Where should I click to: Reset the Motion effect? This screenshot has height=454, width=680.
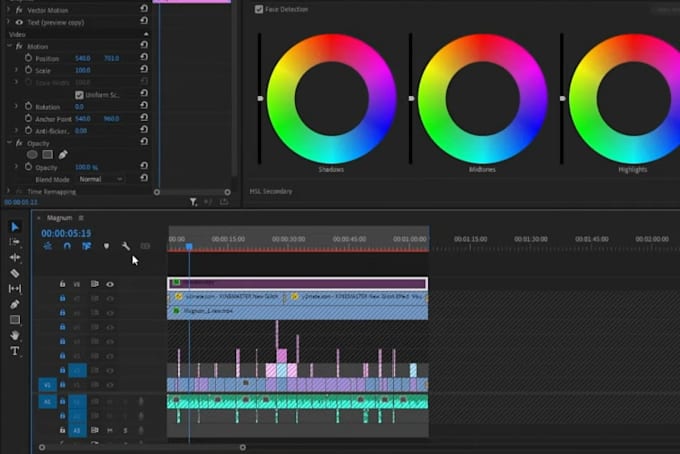coord(144,45)
